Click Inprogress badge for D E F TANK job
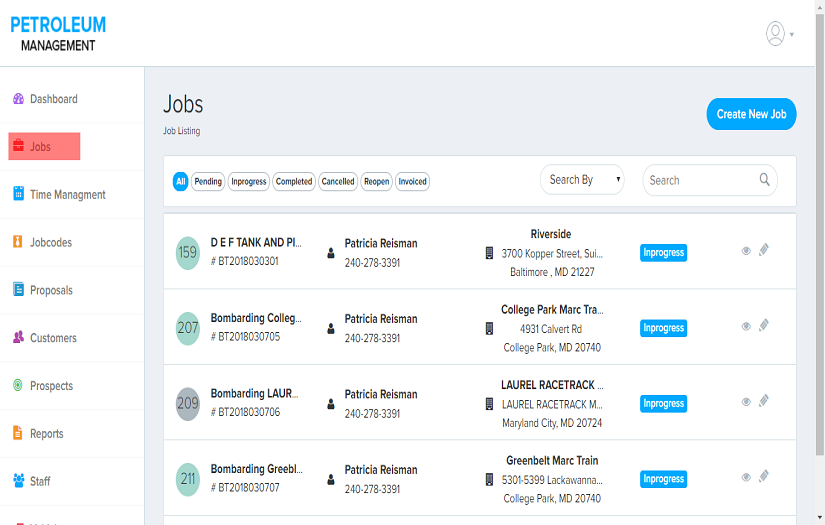 tap(663, 253)
